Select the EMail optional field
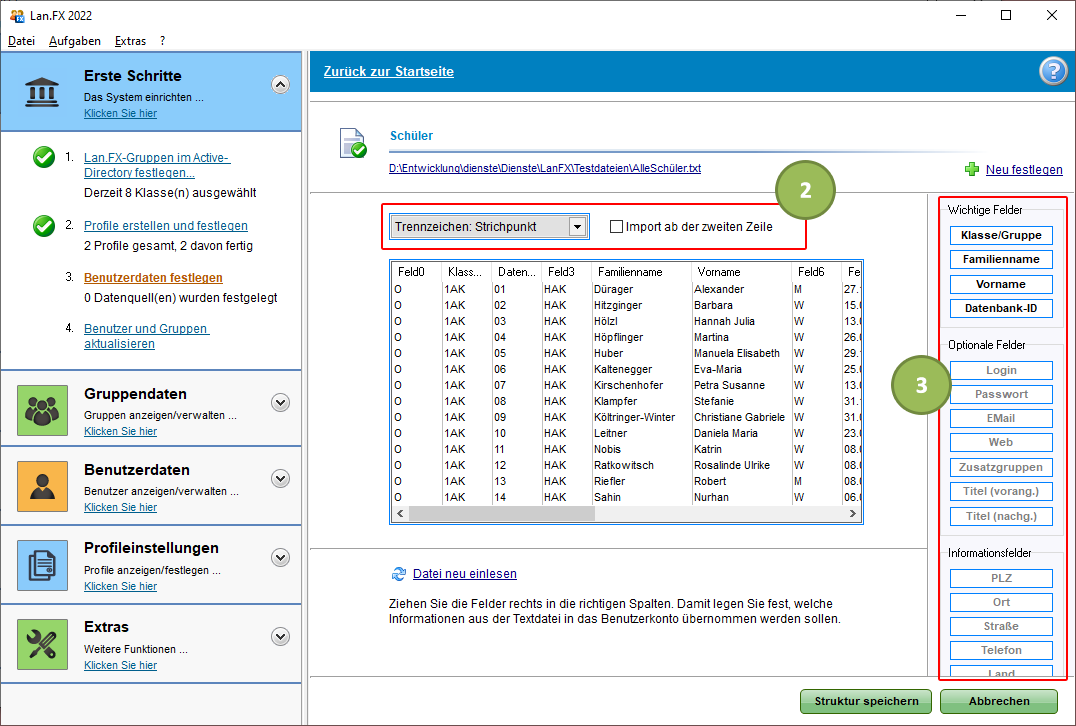 [x=1001, y=419]
